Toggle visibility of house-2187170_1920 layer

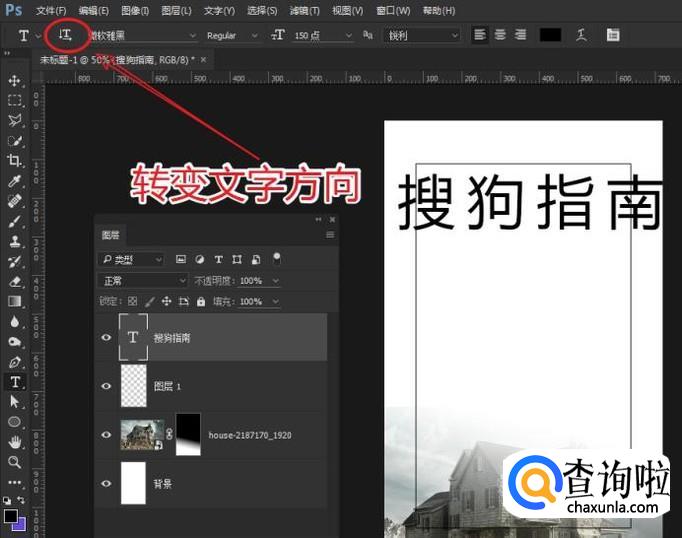(106, 435)
